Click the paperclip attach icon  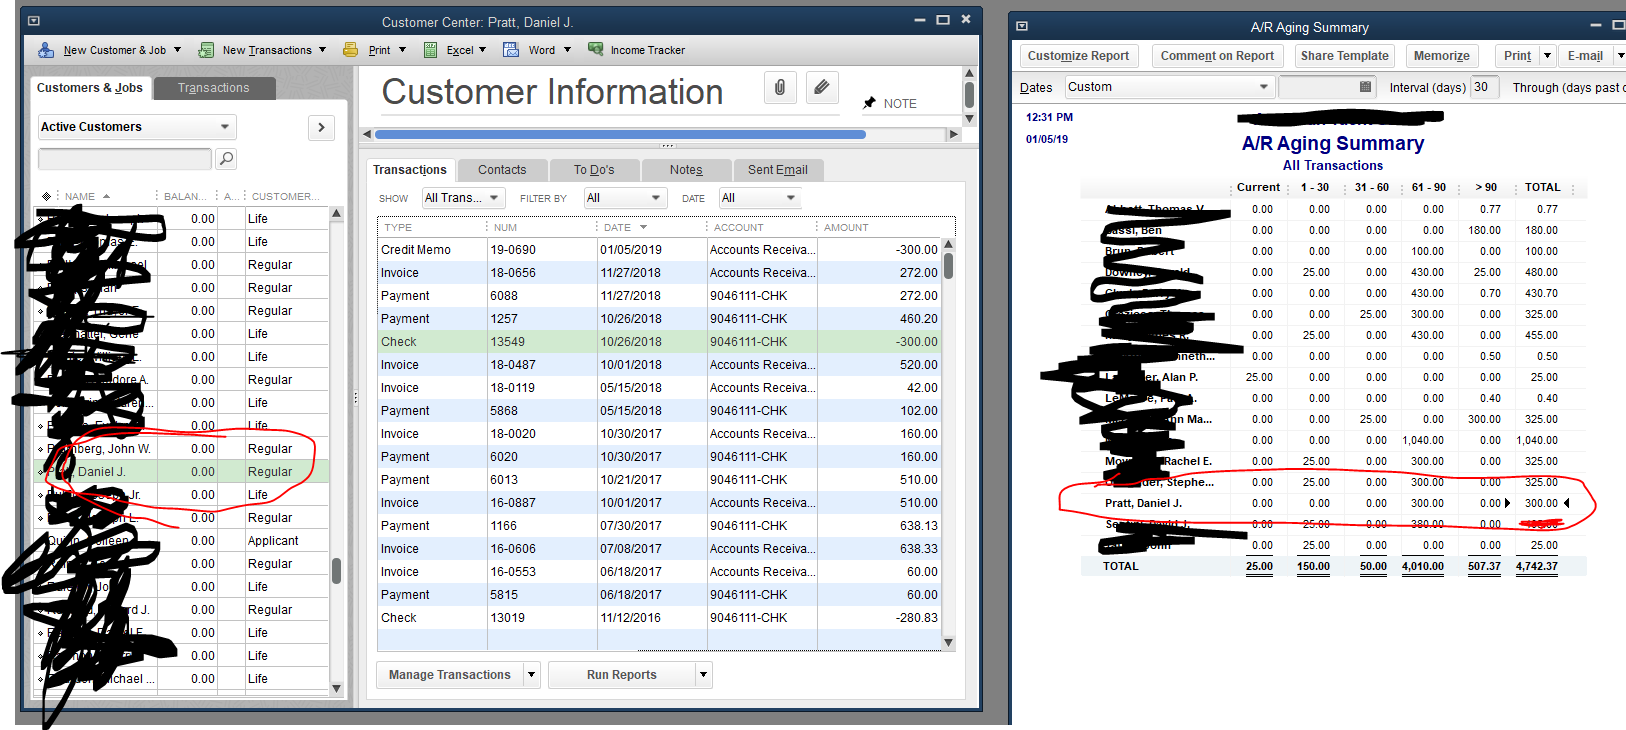(x=780, y=88)
